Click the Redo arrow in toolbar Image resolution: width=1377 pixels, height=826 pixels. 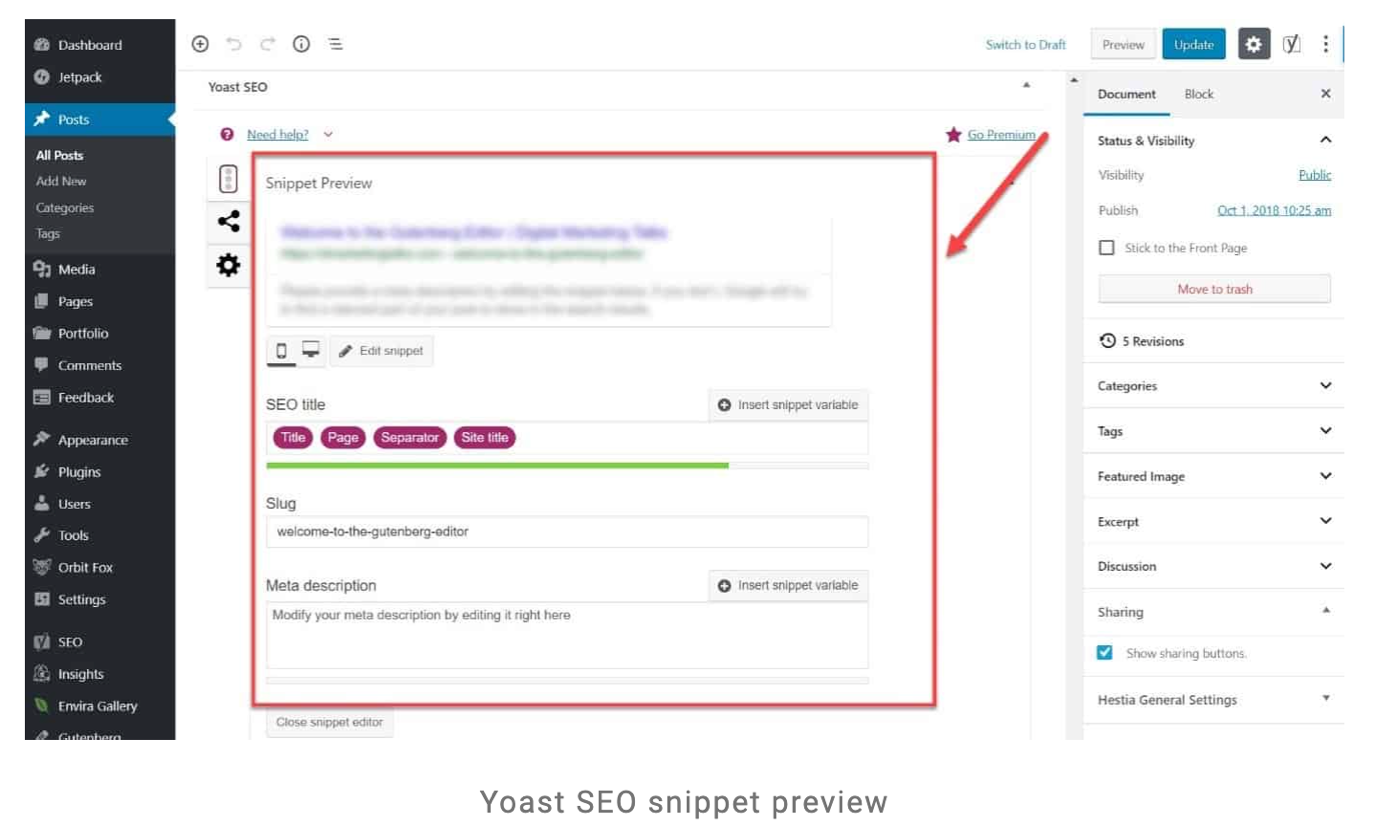[267, 44]
